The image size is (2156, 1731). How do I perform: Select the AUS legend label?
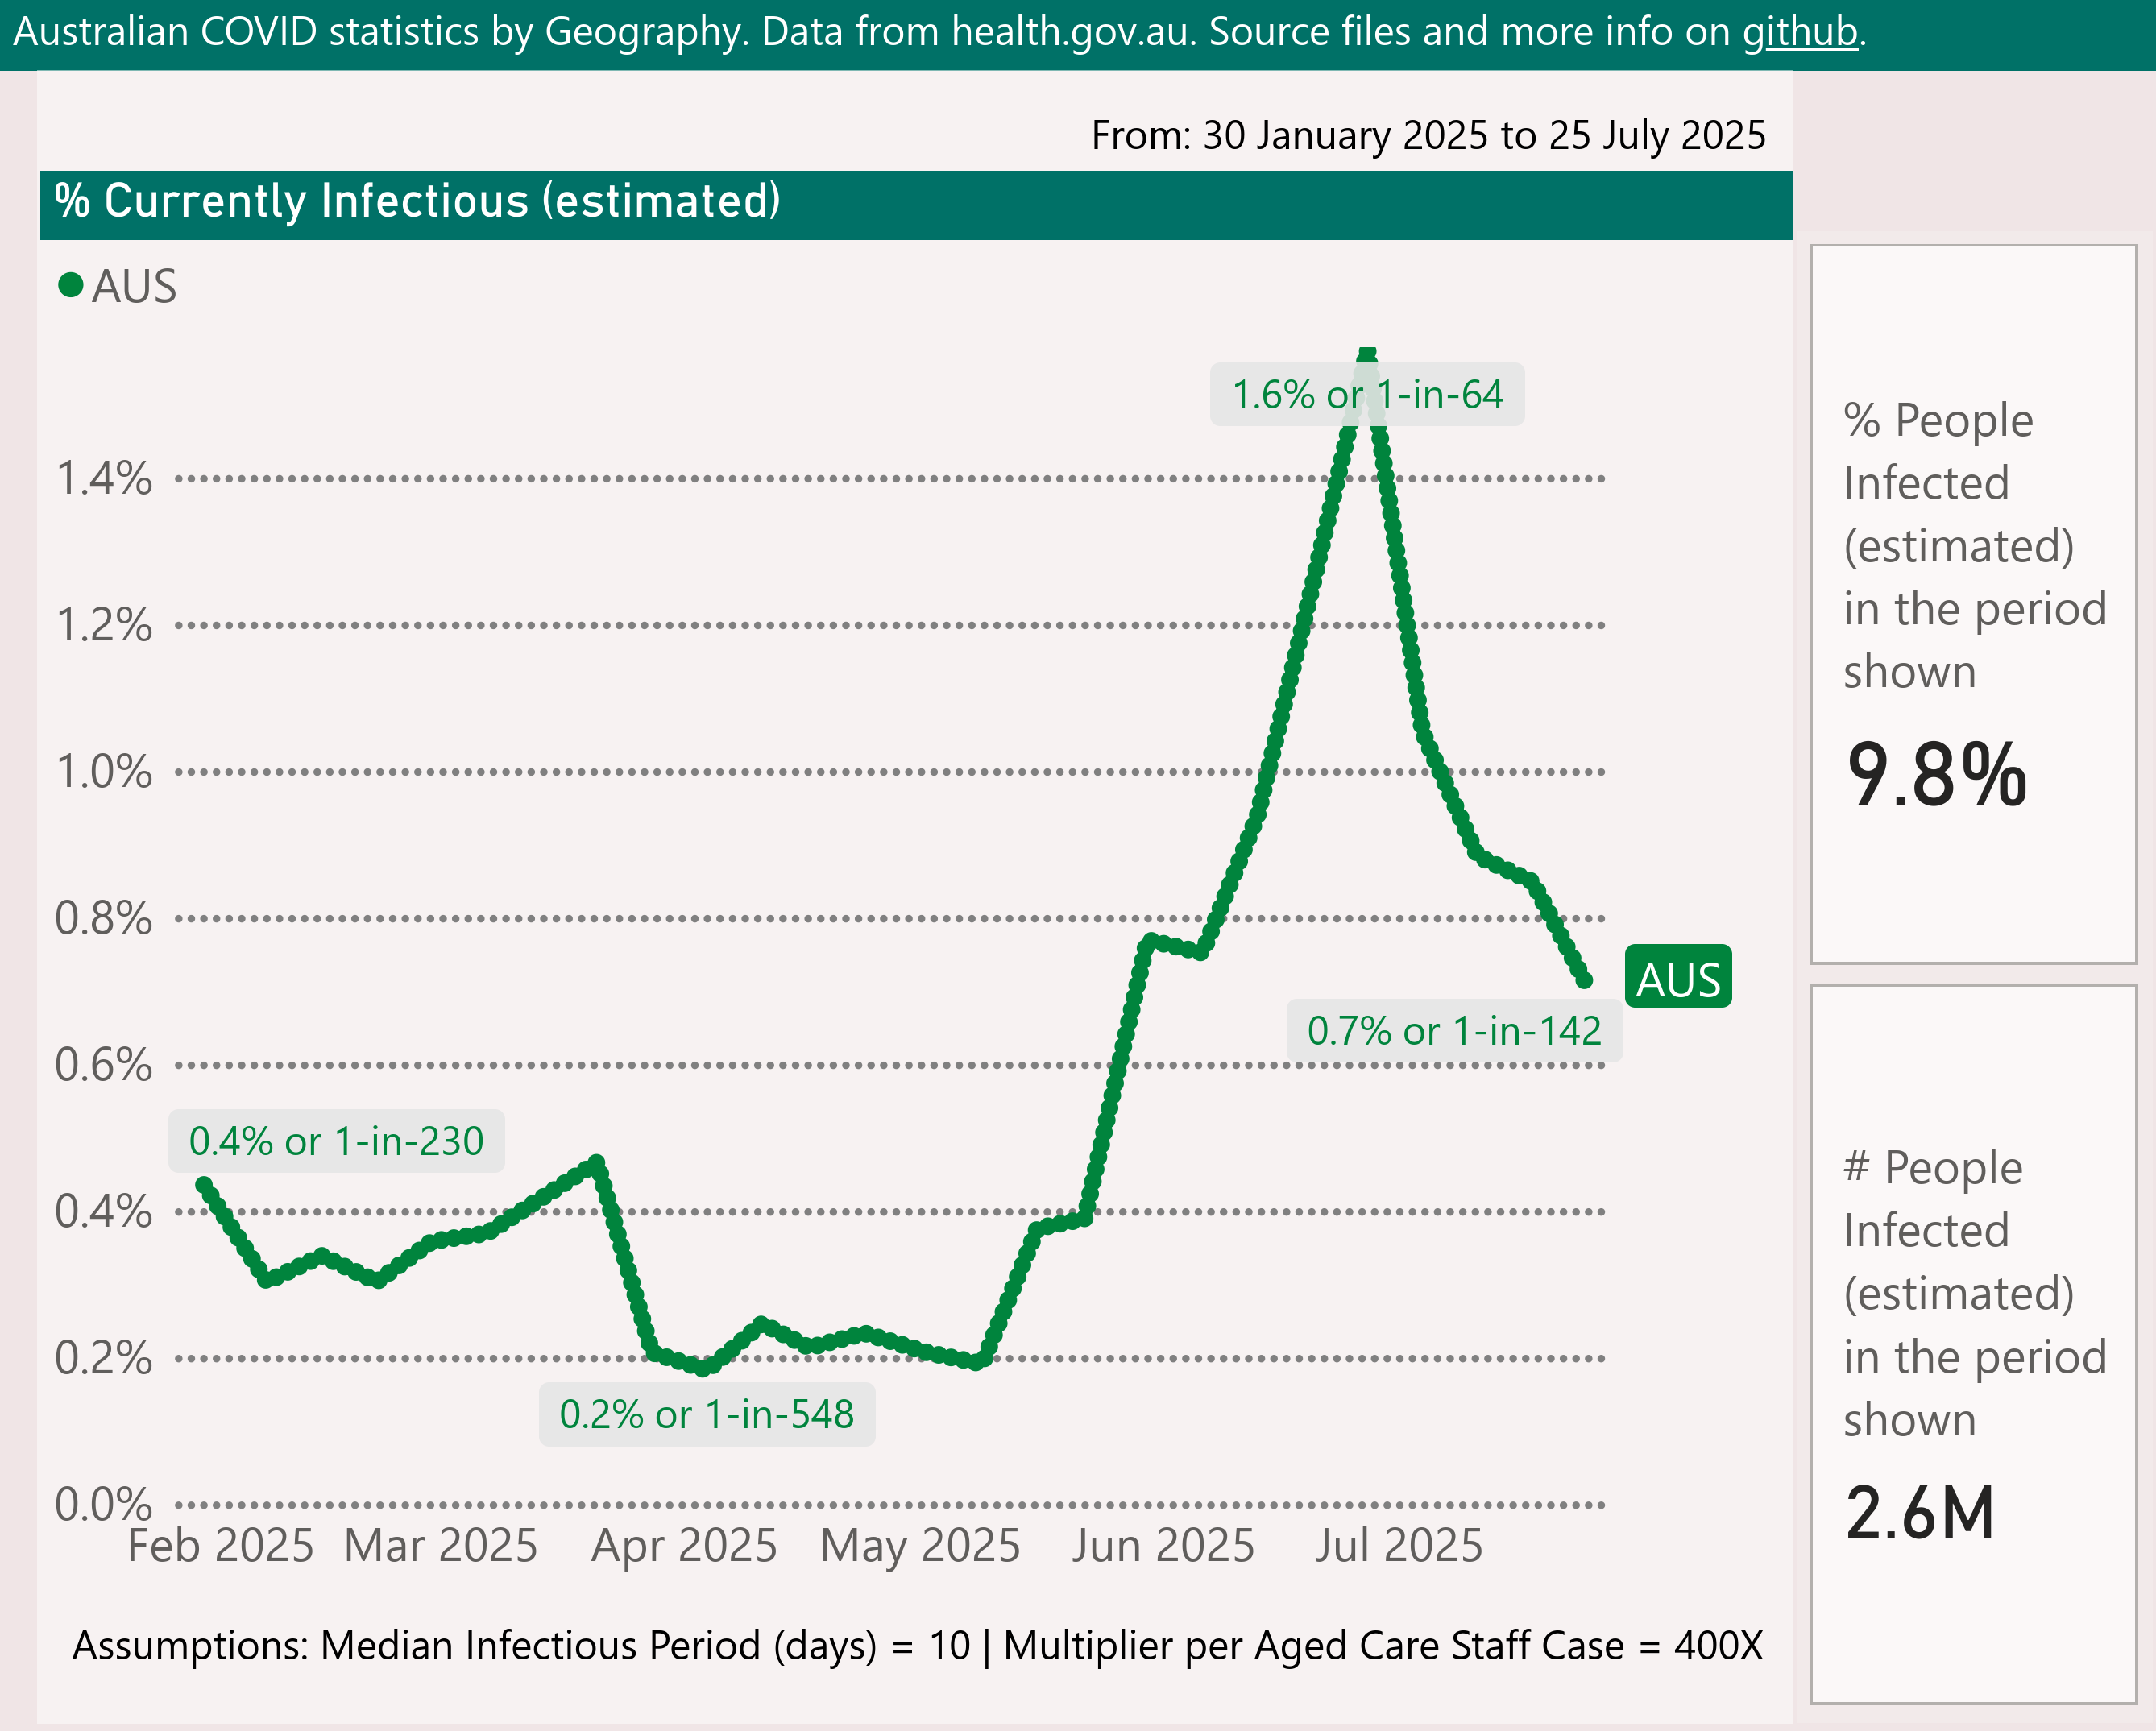tap(134, 287)
